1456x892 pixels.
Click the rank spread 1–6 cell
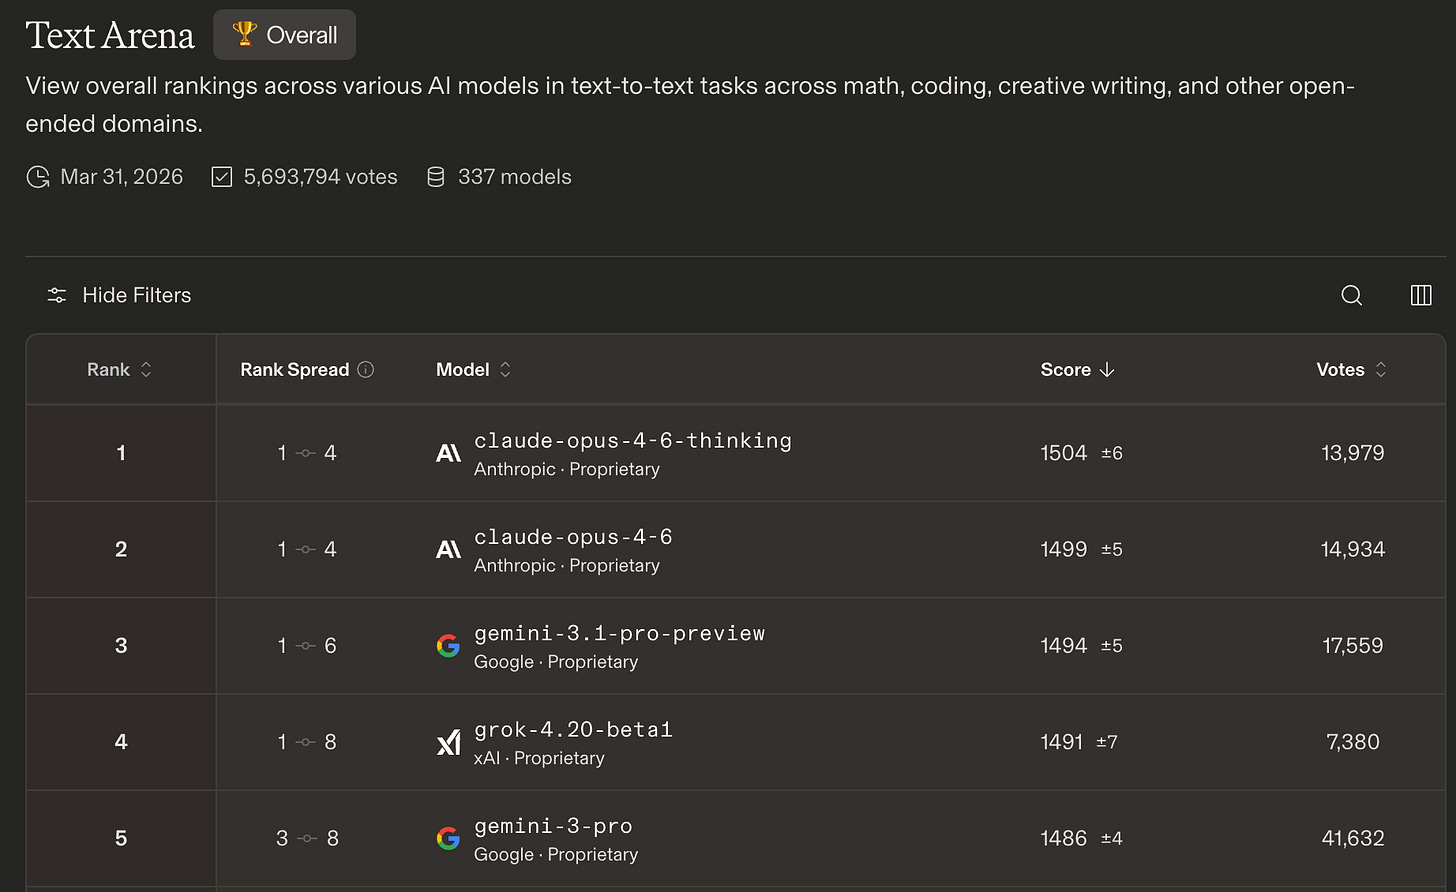tap(307, 646)
